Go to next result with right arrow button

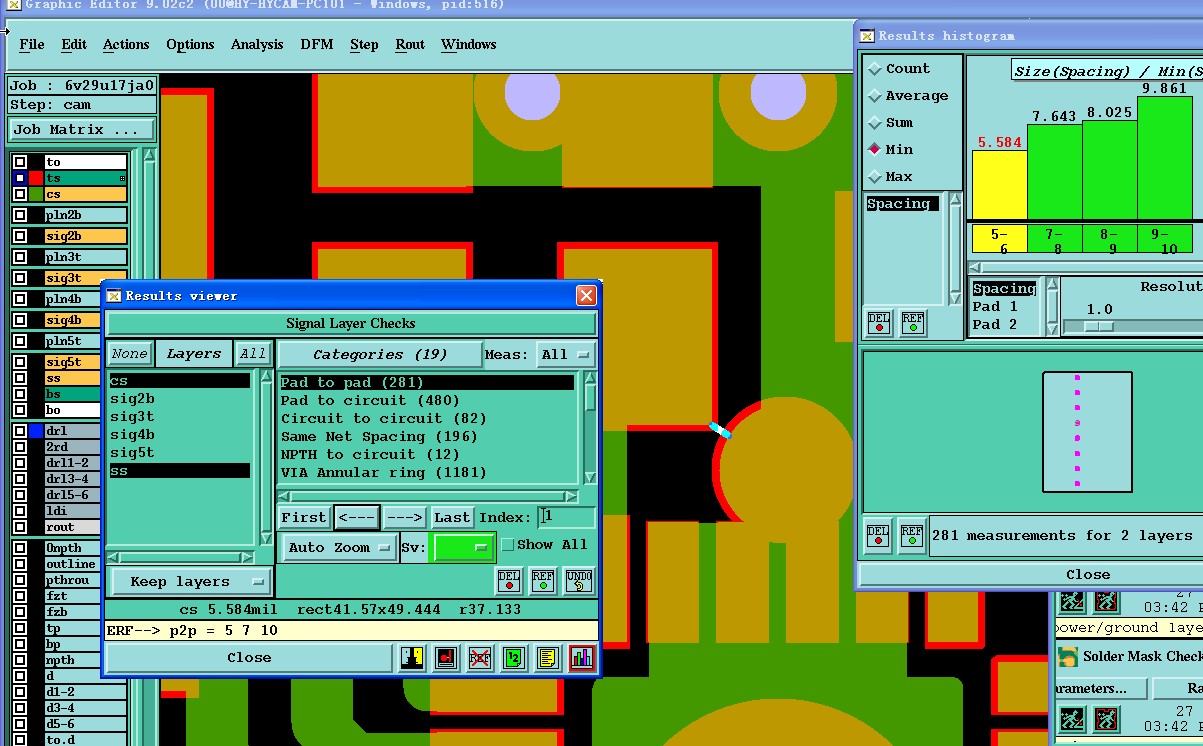tap(405, 517)
